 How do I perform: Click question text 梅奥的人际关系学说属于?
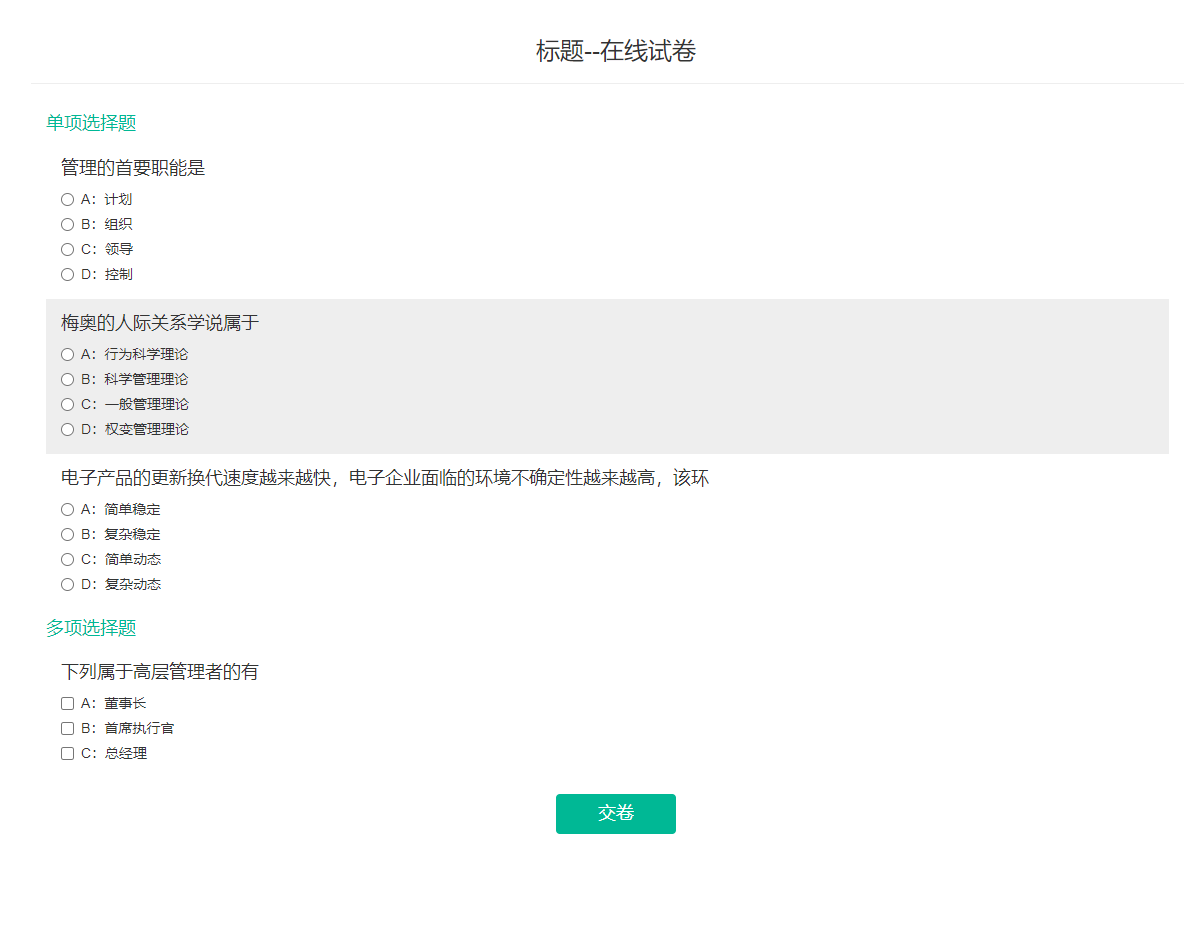(160, 322)
